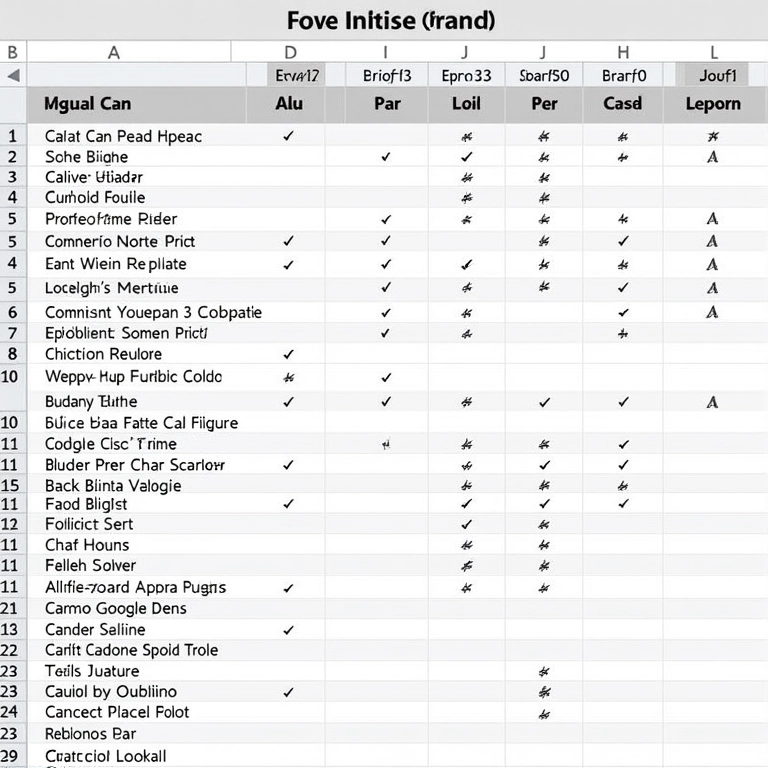The image size is (768, 768).
Task: Click the Par mark in Codgle Cisc' Trime row
Action: [x=386, y=444]
